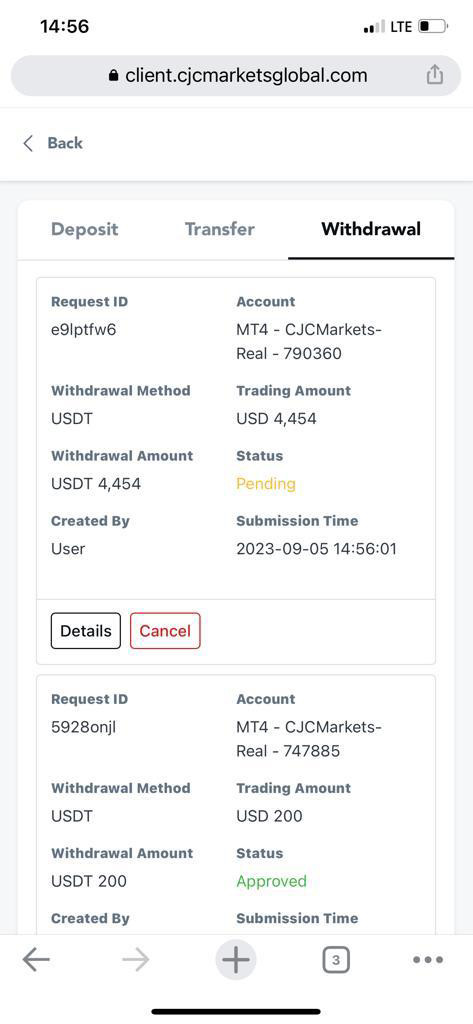Tap the Back chevron at page top
Viewport: 473px width, 1024px height.
click(28, 143)
